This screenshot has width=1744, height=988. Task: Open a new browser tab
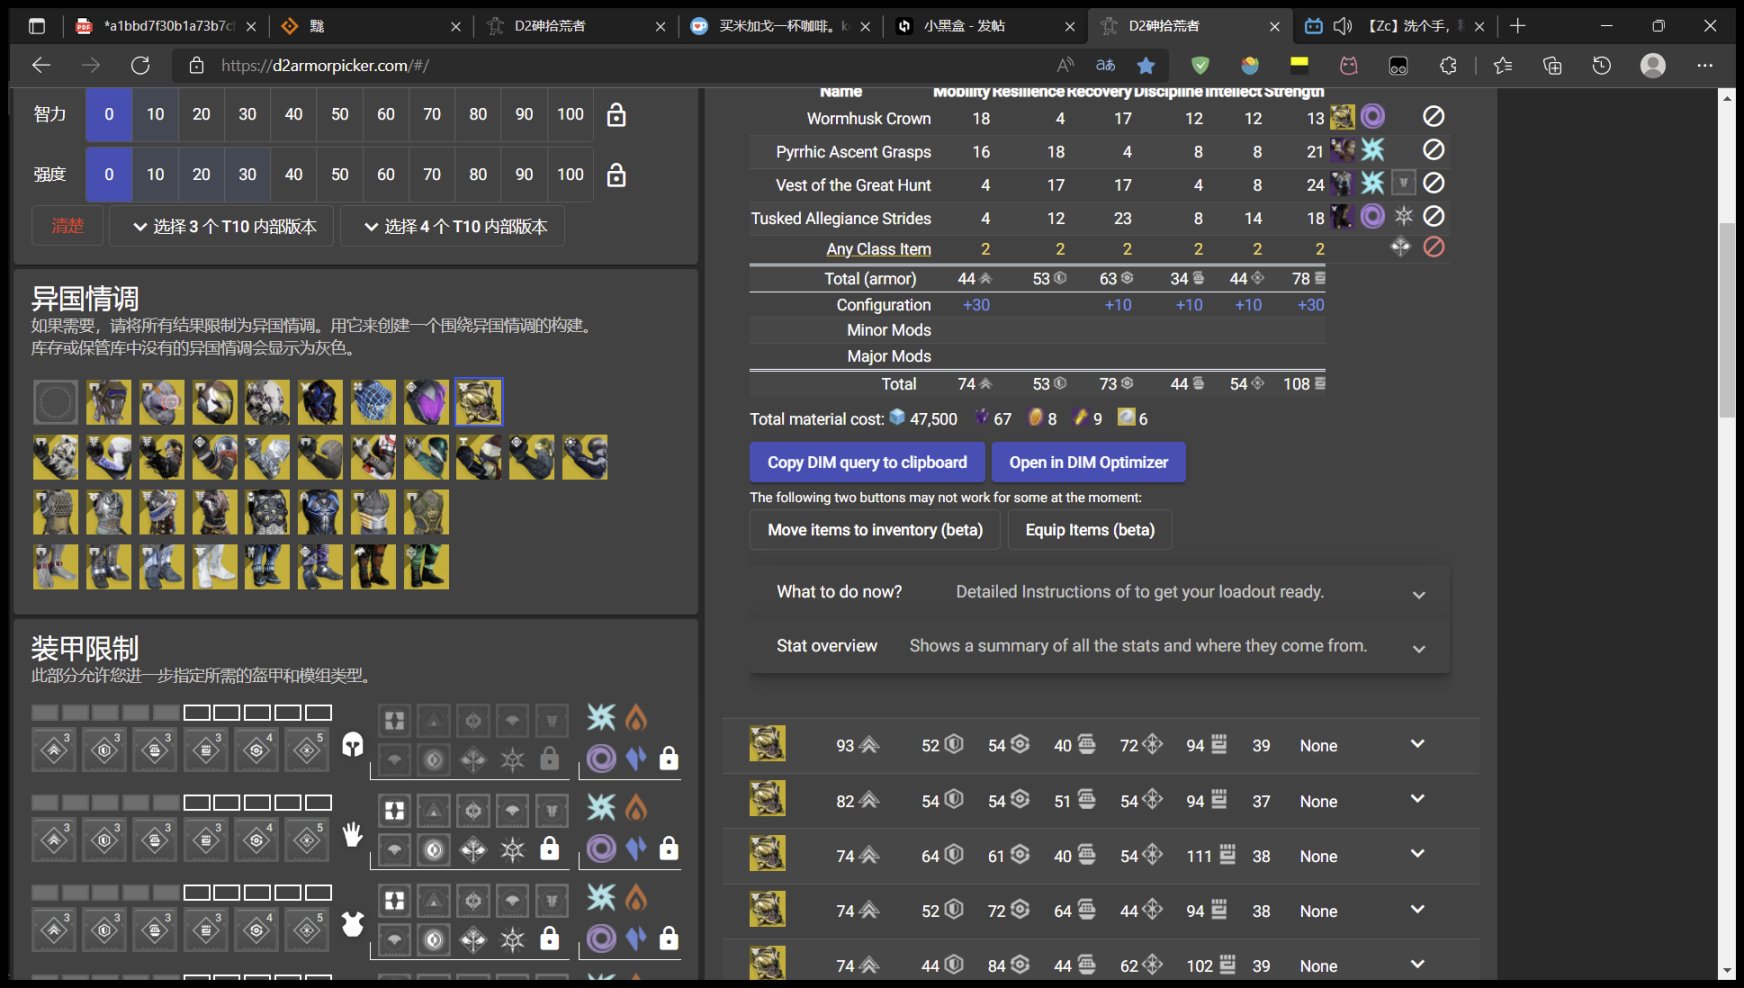pos(1517,26)
